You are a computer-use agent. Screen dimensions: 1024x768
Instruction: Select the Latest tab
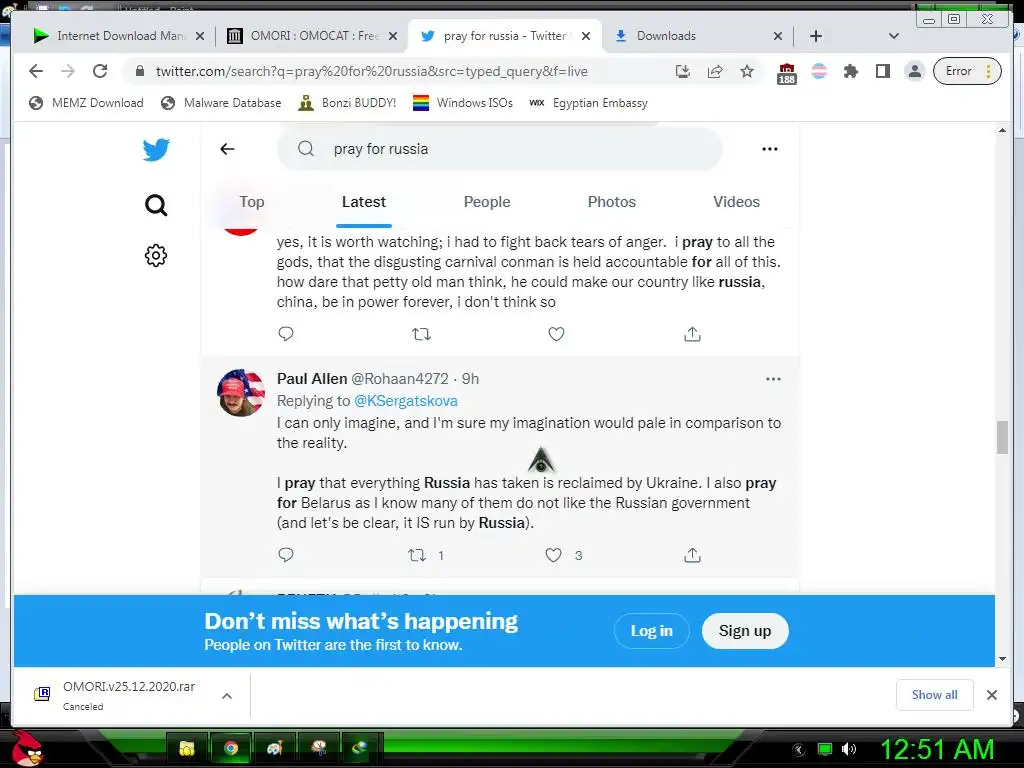point(364,202)
